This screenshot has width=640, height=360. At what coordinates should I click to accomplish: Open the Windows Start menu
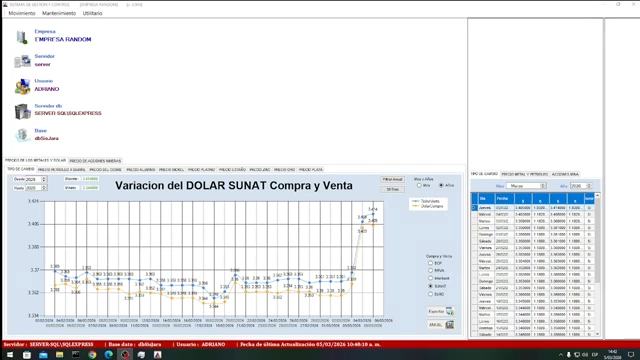(10, 355)
